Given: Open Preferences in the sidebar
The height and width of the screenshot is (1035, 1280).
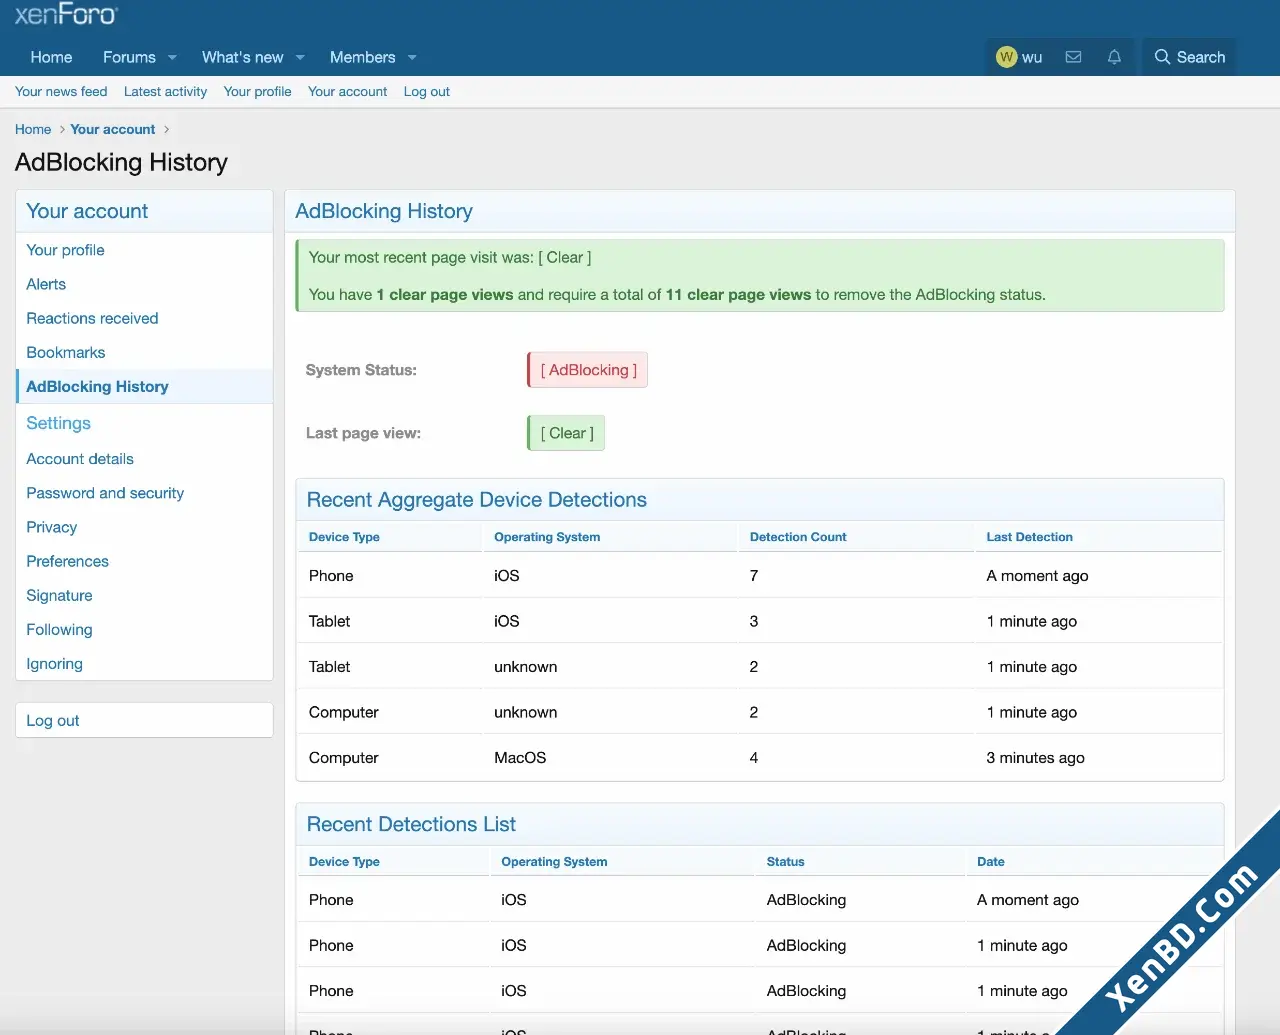Looking at the screenshot, I should pos(144,561).
